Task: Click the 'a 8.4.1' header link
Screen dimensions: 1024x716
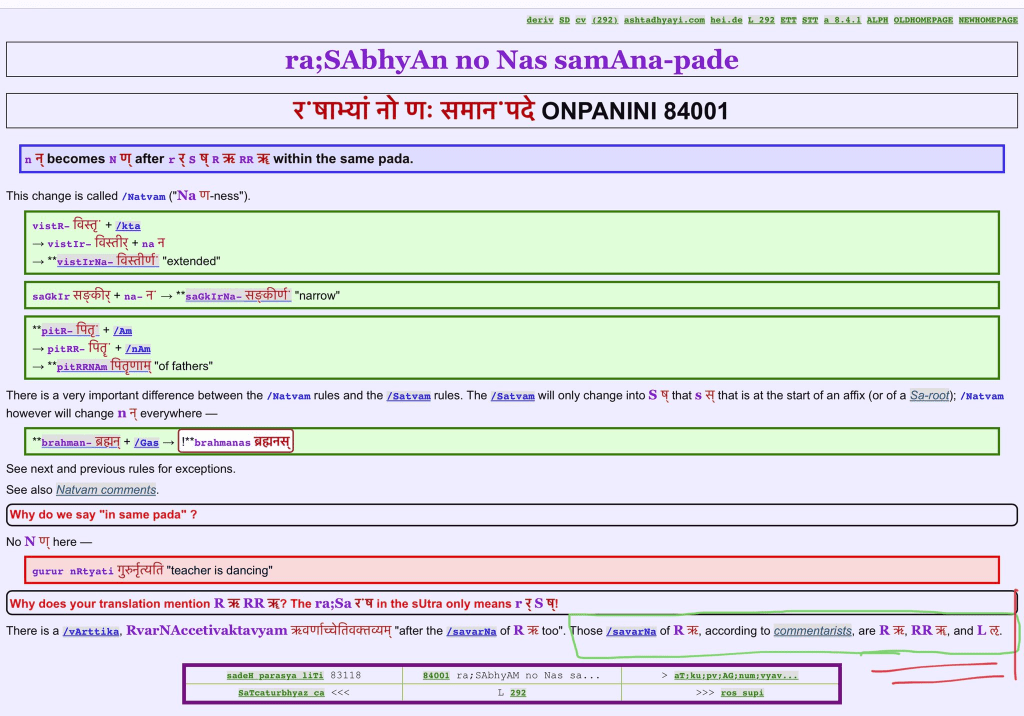Action: (842, 20)
